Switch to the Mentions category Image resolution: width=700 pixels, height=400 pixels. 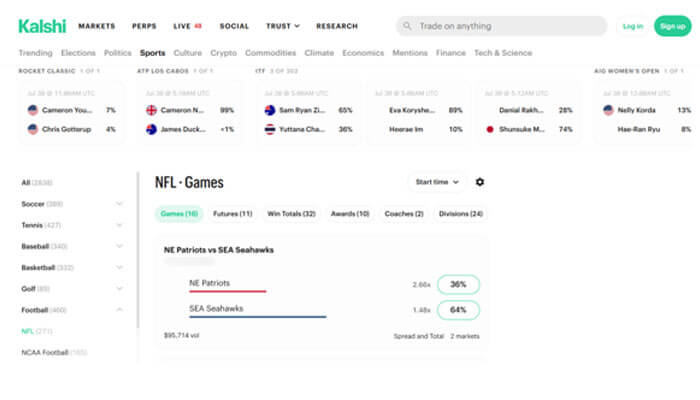click(410, 53)
